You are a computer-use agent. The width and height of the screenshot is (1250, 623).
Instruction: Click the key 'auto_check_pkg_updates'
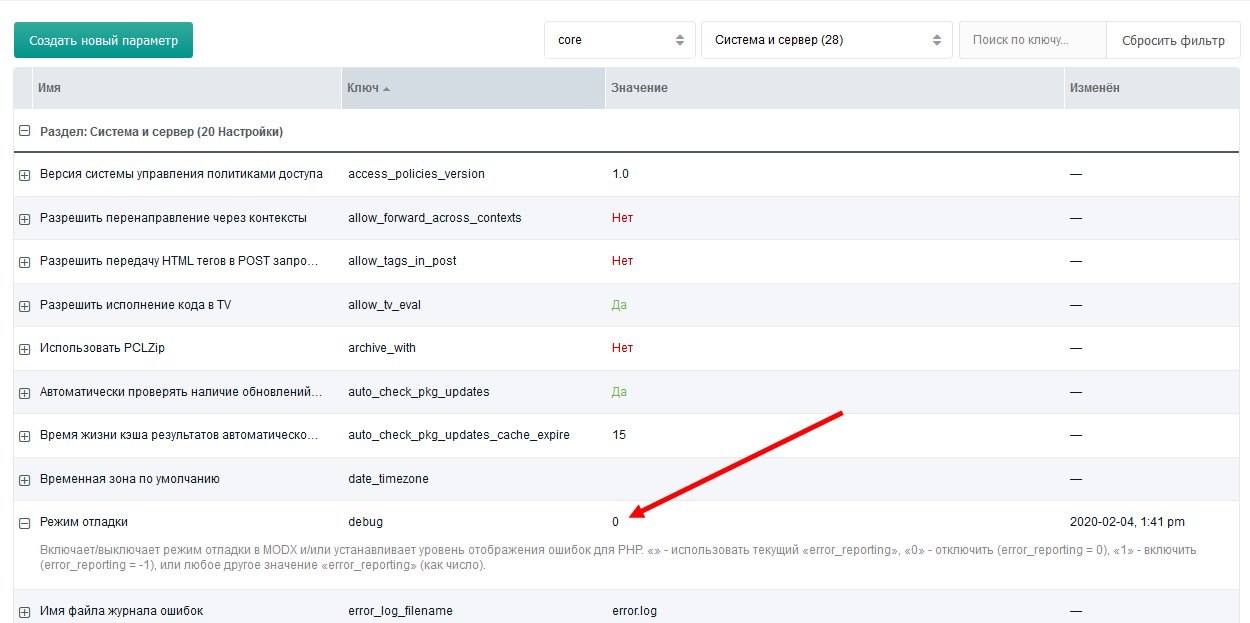click(x=419, y=392)
